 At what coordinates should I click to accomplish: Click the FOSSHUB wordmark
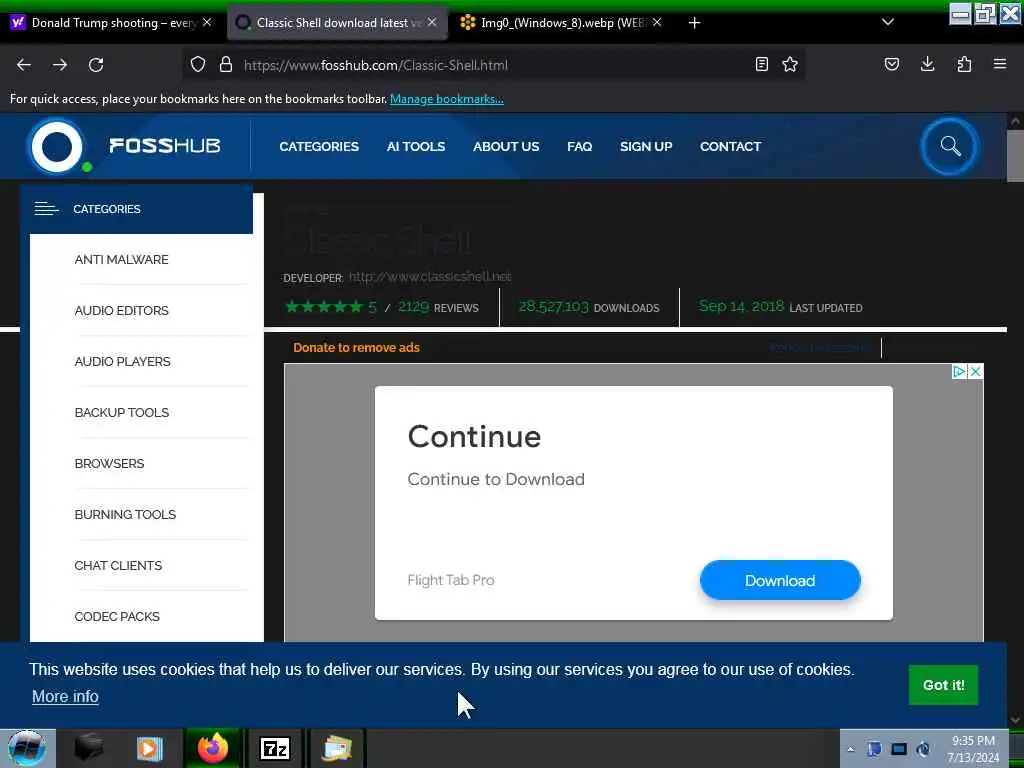165,146
